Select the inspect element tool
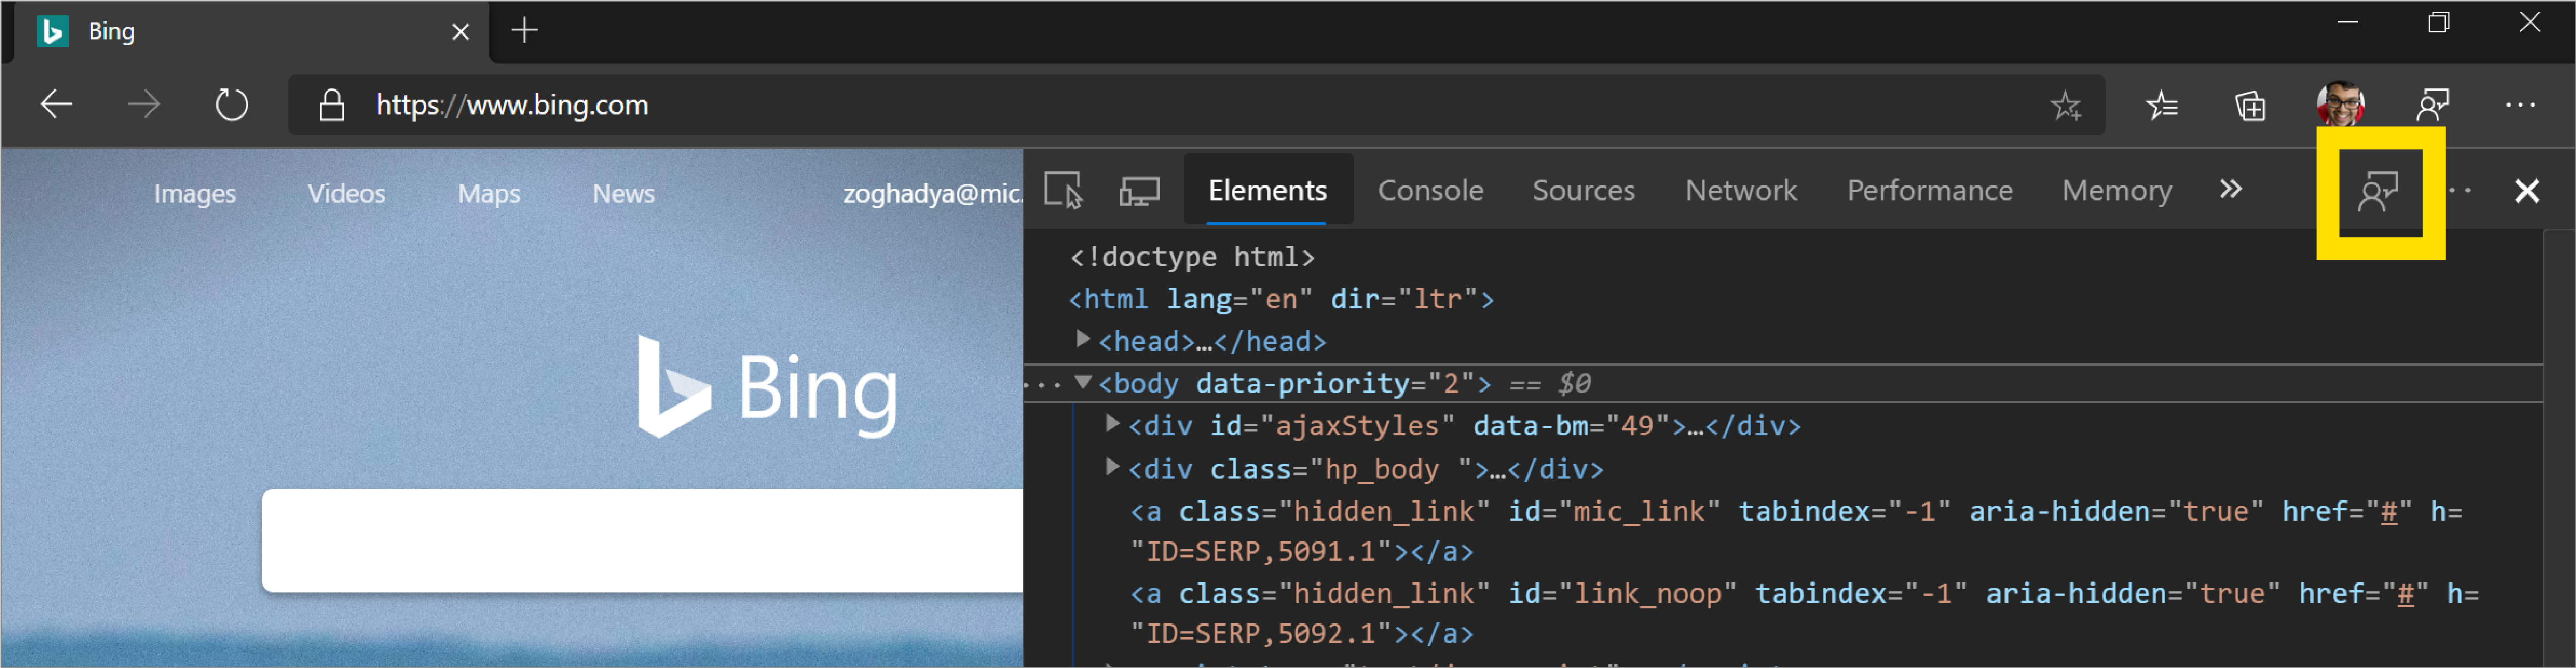 (1065, 190)
